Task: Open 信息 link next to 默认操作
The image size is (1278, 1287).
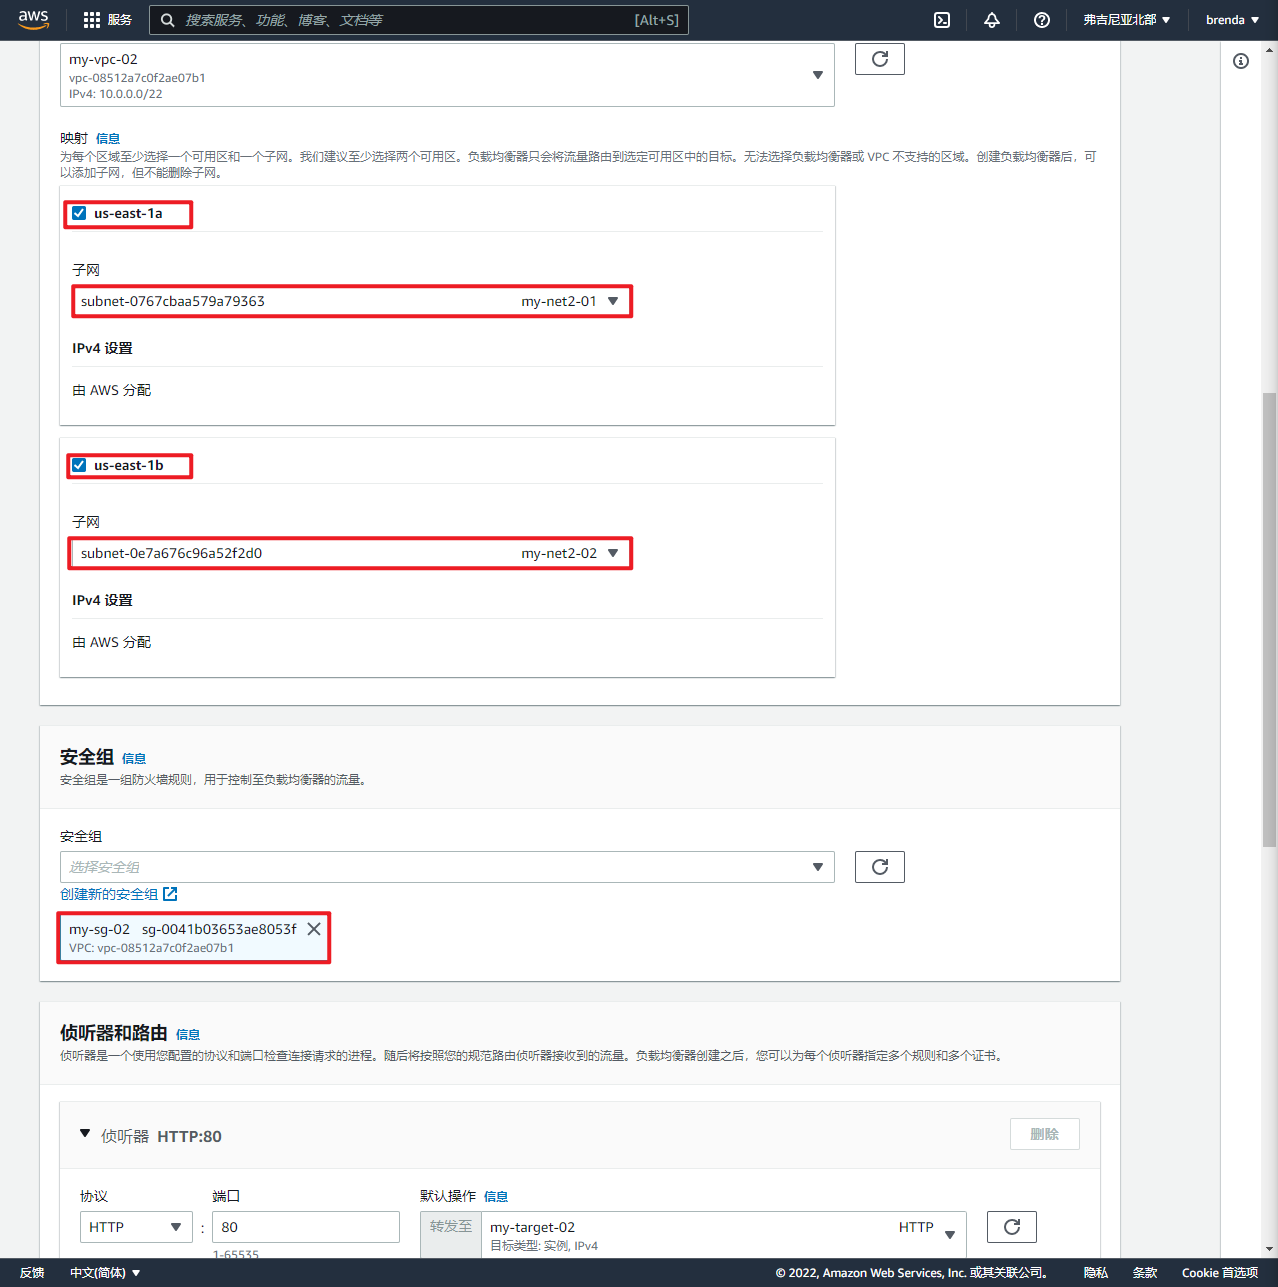Action: click(x=496, y=1197)
